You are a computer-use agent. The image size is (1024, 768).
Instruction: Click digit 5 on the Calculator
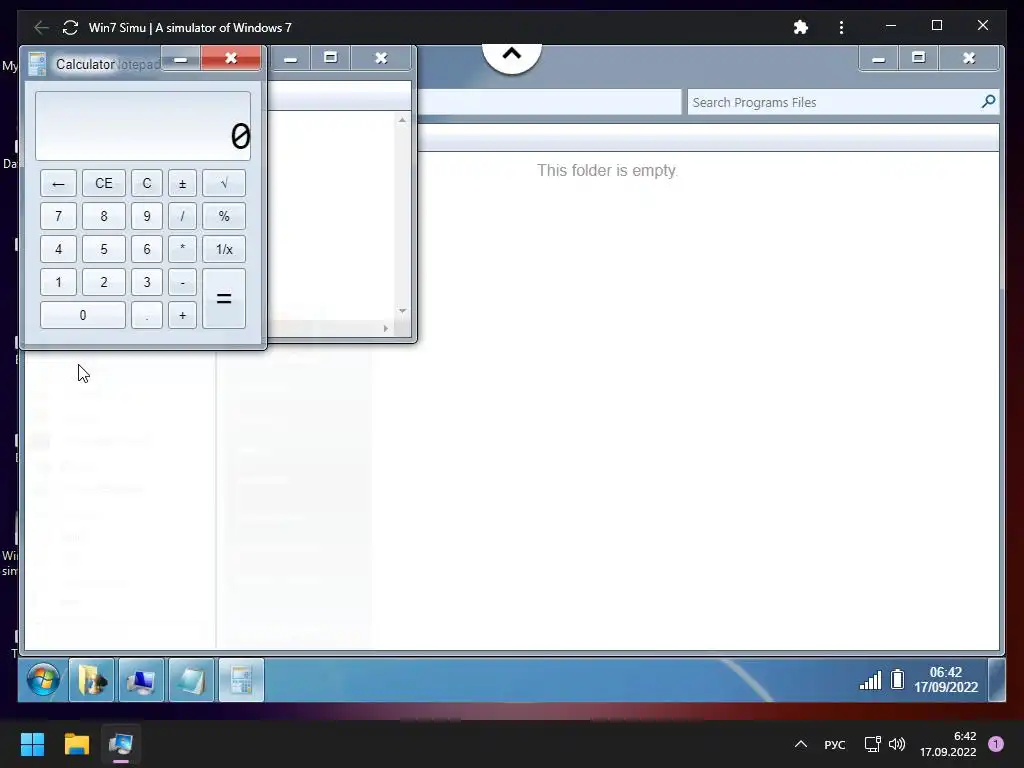click(x=104, y=249)
